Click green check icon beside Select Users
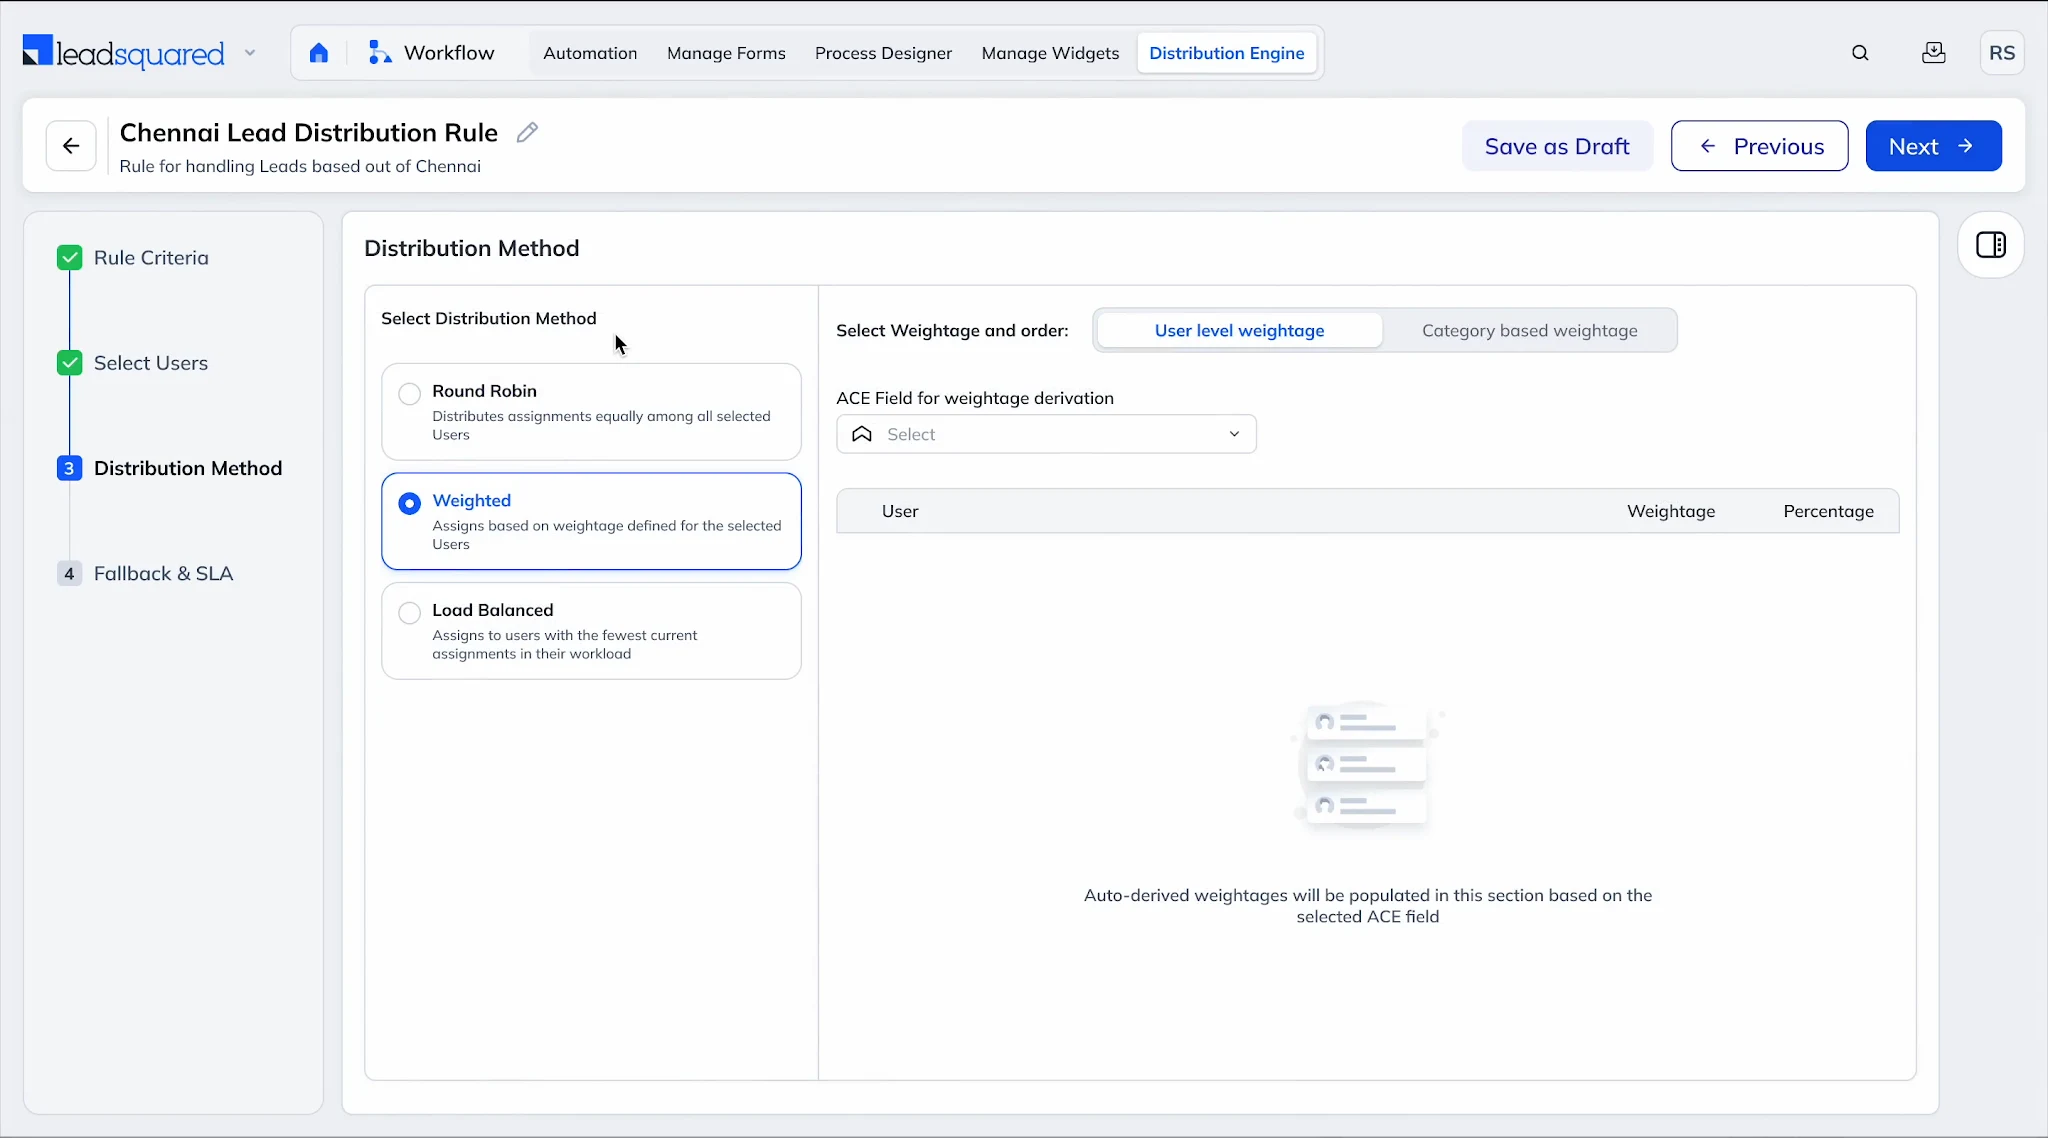The height and width of the screenshot is (1138, 2048). click(69, 363)
